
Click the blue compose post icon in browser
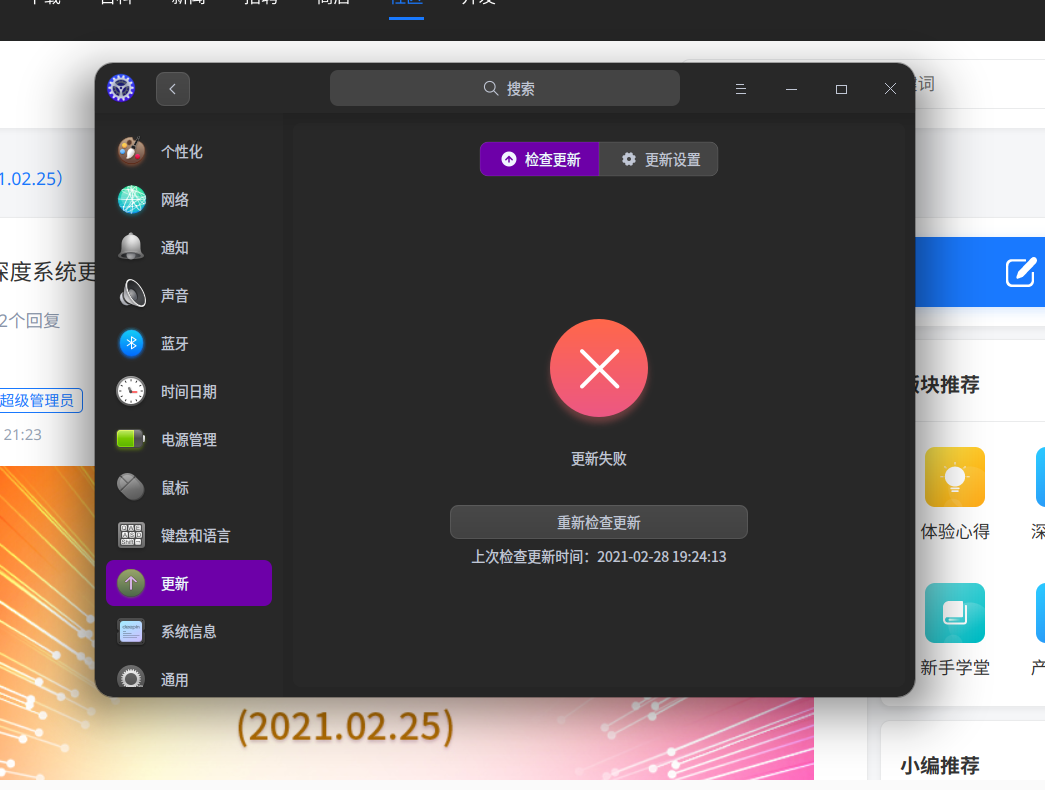tap(1020, 272)
